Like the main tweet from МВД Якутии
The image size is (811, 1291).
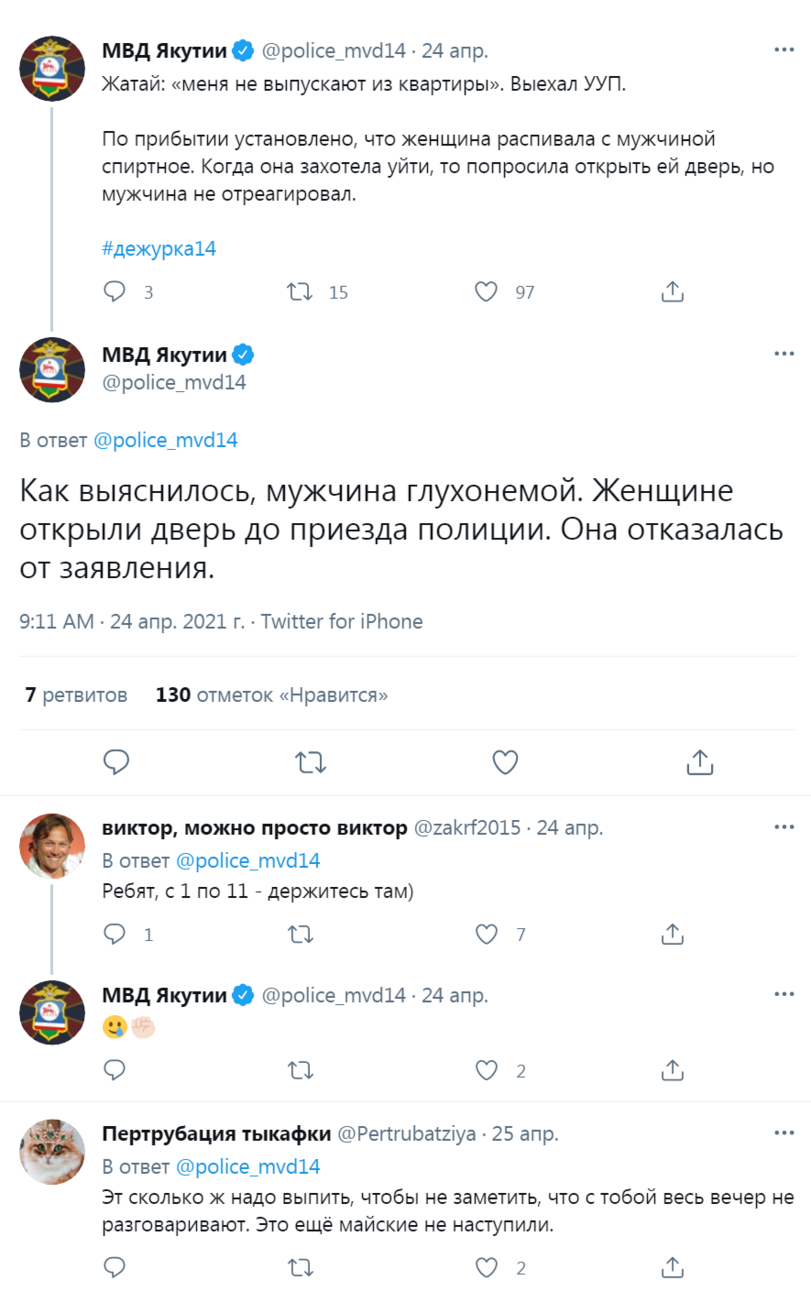point(505,763)
